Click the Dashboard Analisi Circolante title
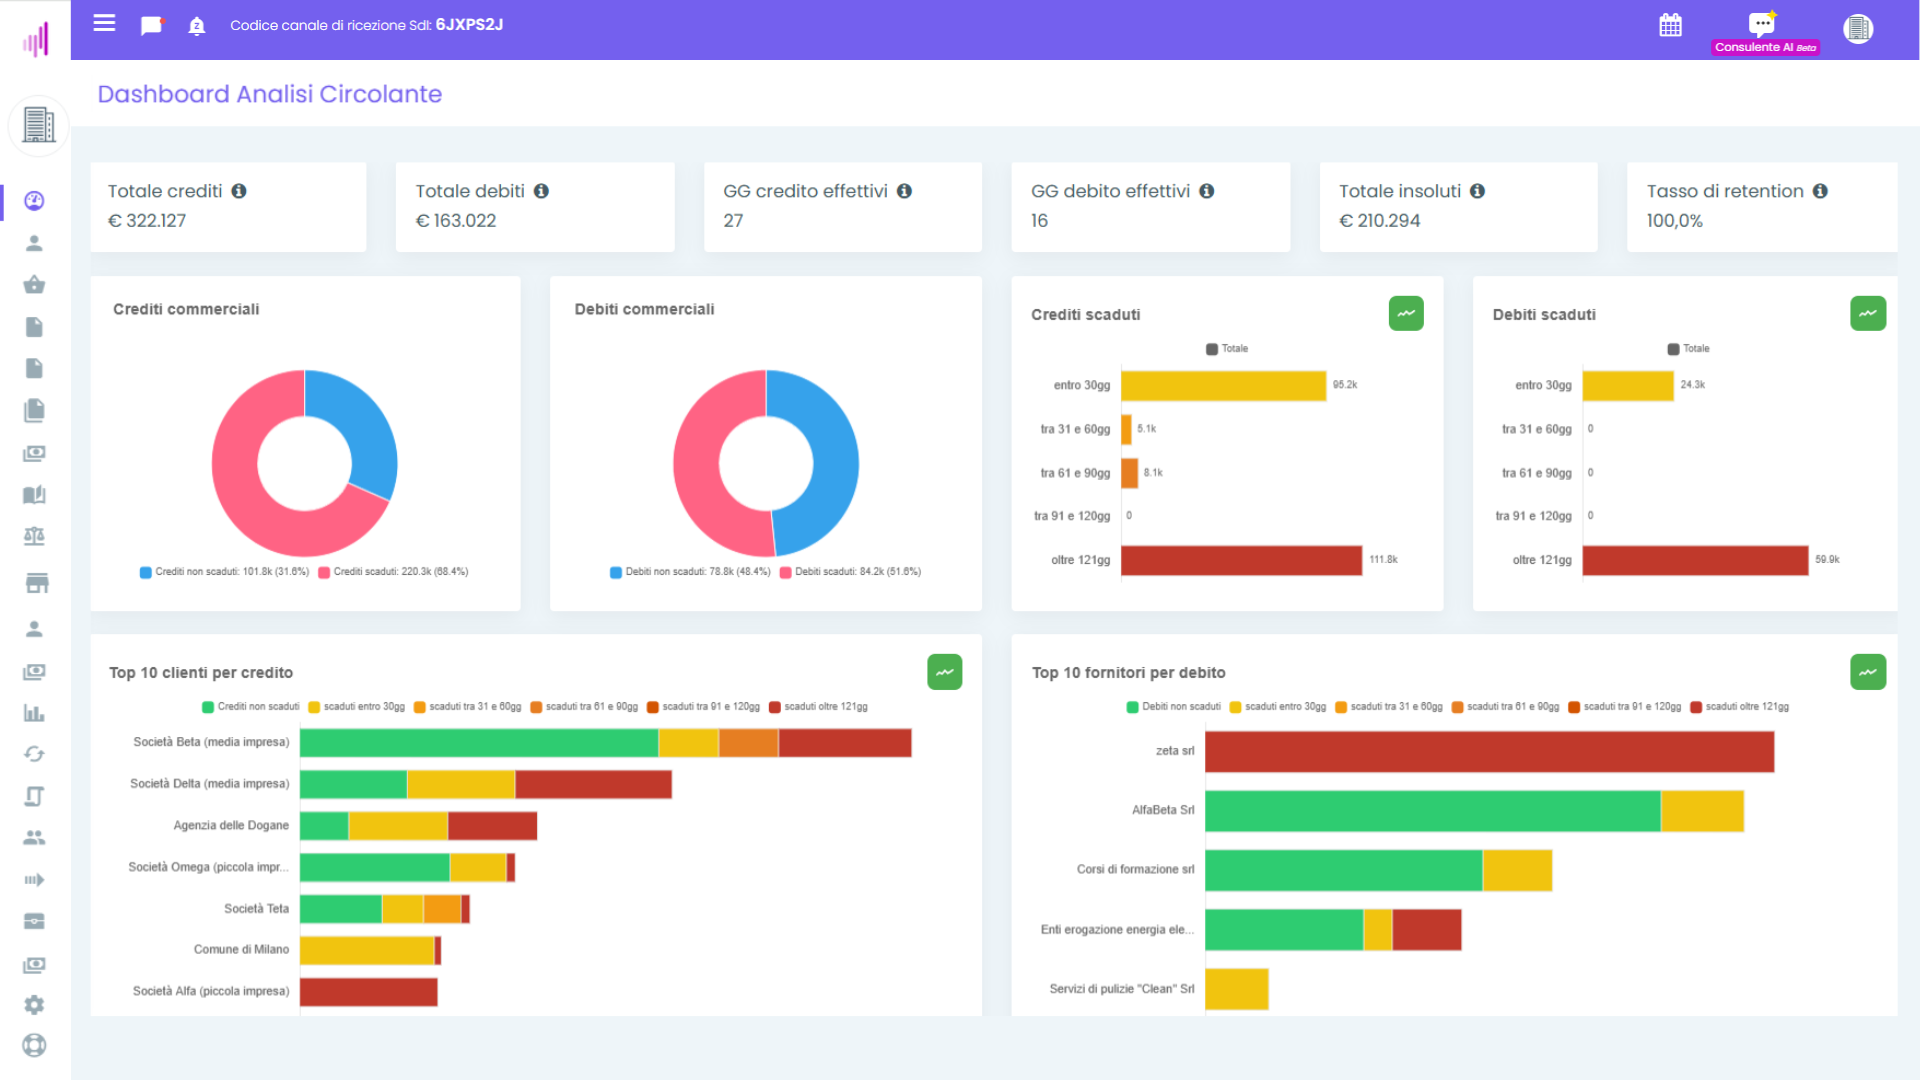Viewport: 1920px width, 1080px height. pos(269,94)
